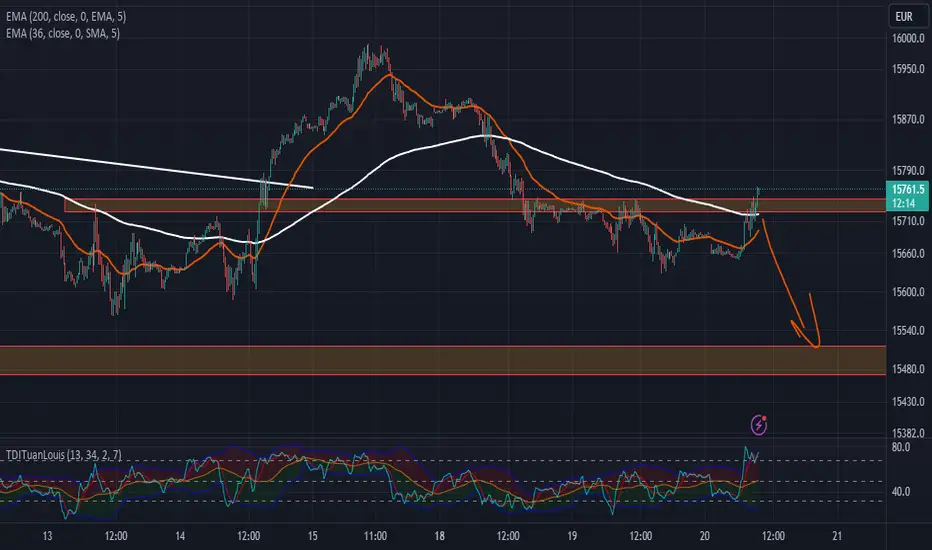The image size is (932, 550).
Task: Click date 20 on the time axis
Action: point(704,536)
